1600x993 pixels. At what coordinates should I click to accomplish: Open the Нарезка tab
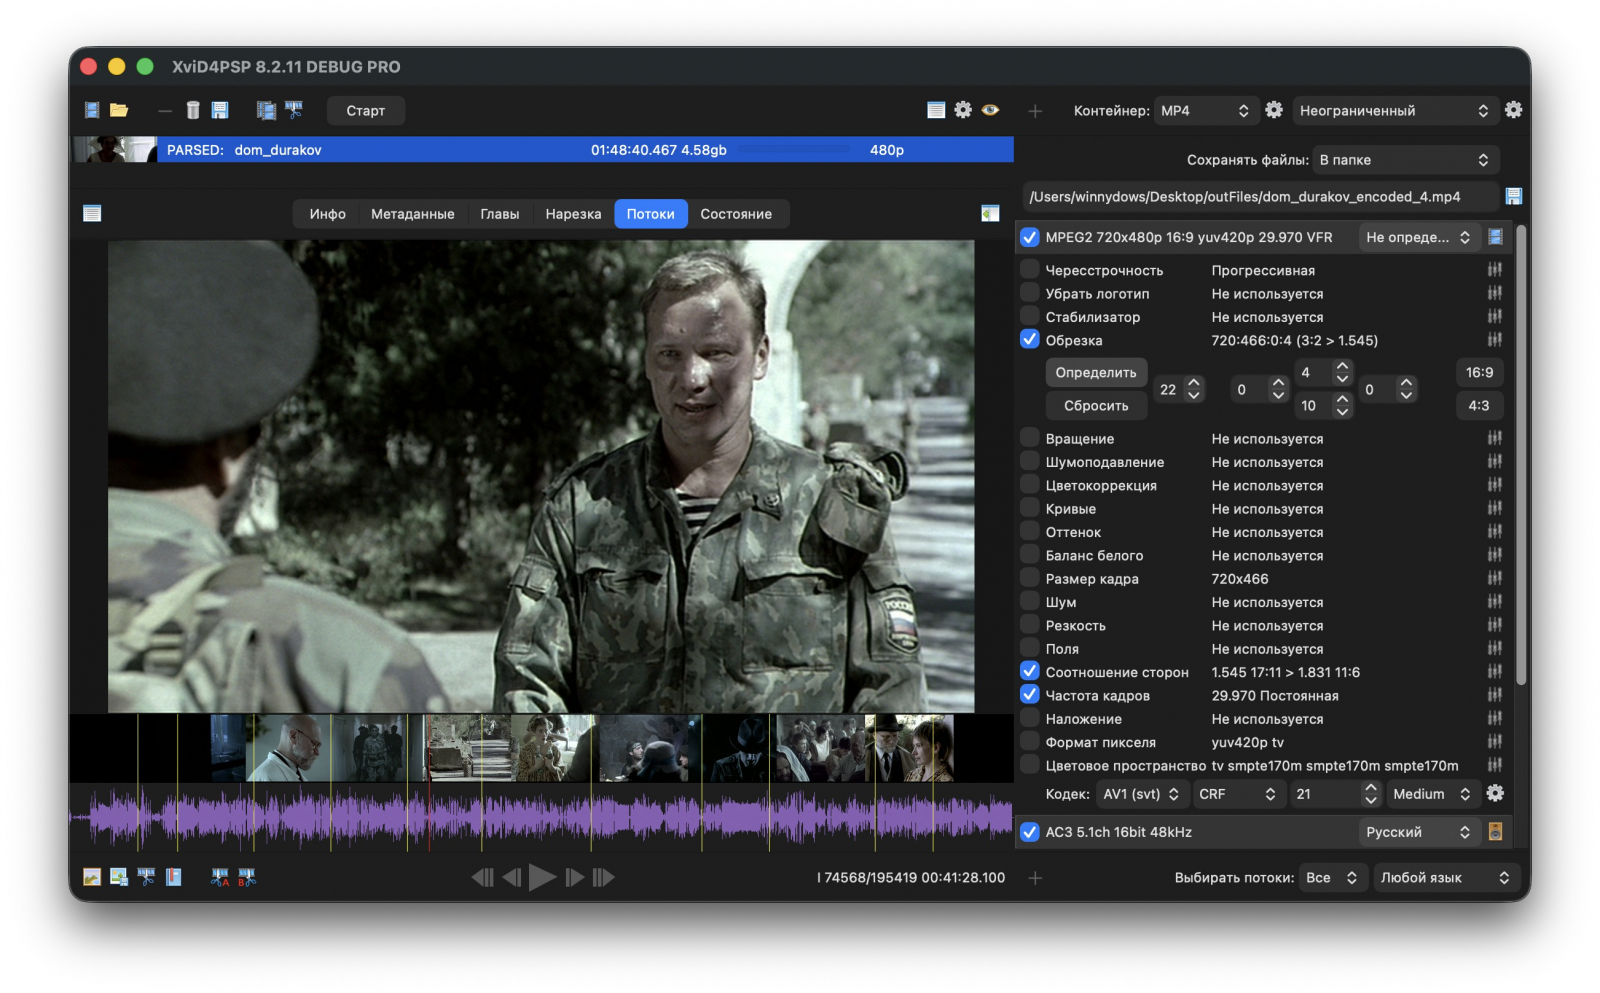[x=573, y=214]
